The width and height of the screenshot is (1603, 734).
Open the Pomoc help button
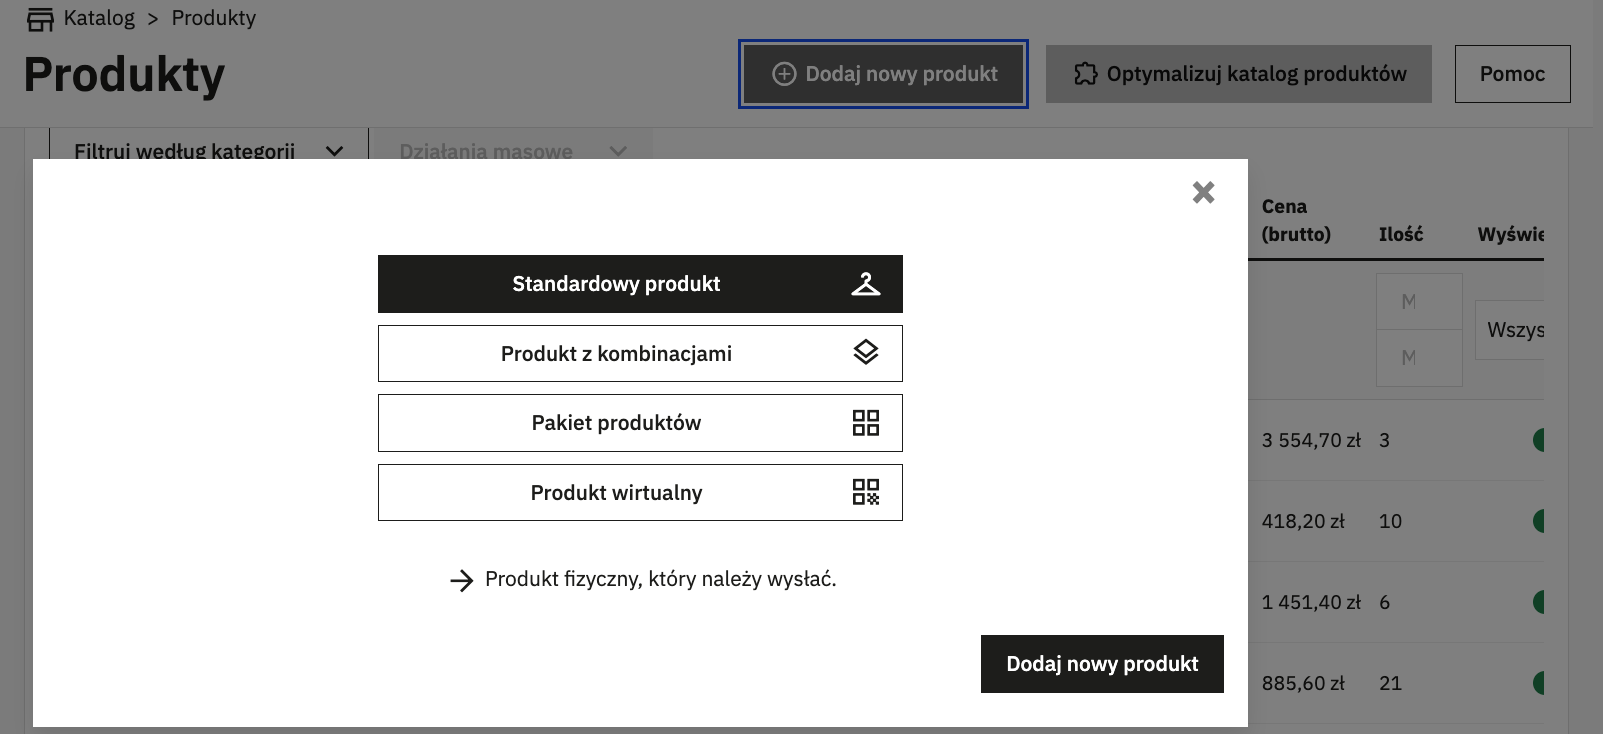1512,74
